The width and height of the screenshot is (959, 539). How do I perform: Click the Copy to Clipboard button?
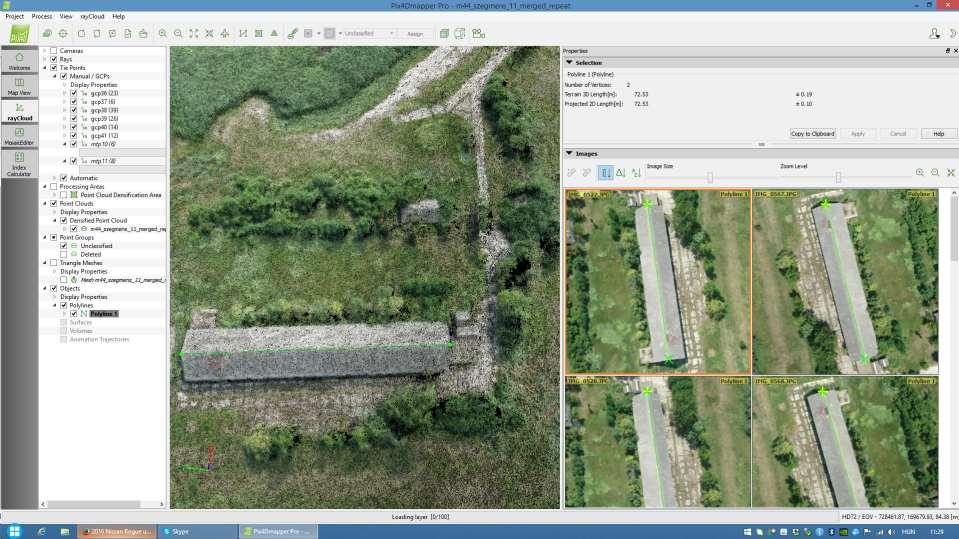[x=812, y=133]
